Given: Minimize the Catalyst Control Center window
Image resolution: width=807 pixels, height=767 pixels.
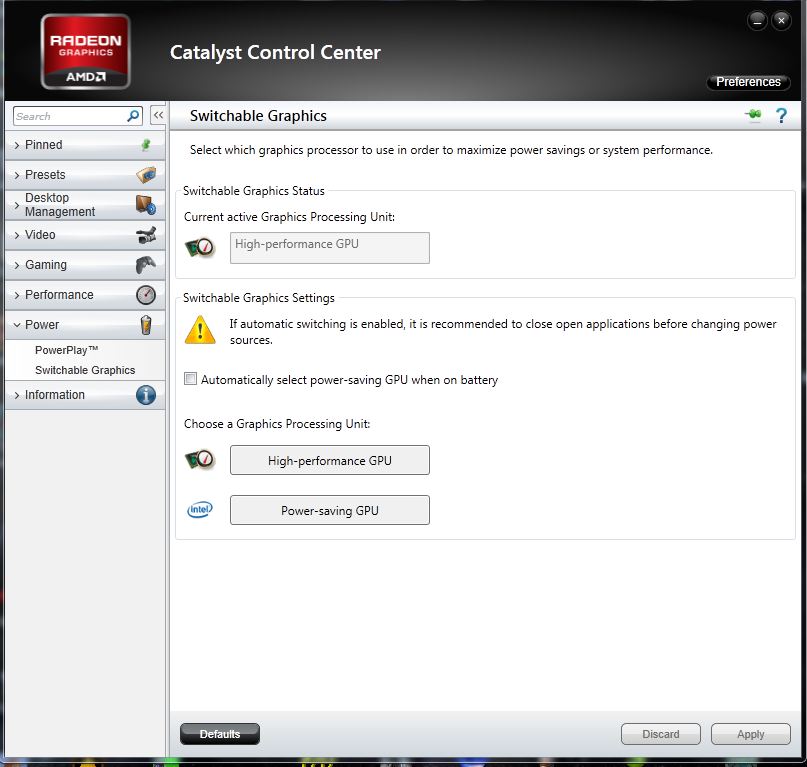Looking at the screenshot, I should (x=757, y=21).
